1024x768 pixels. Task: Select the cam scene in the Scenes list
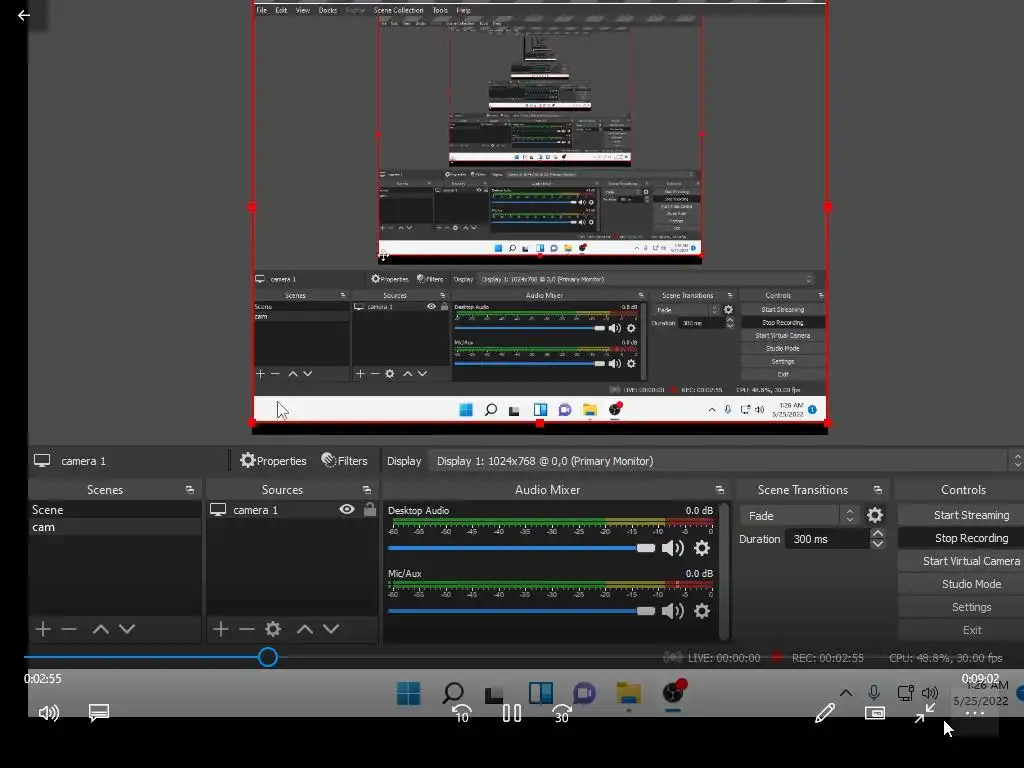coord(114,527)
